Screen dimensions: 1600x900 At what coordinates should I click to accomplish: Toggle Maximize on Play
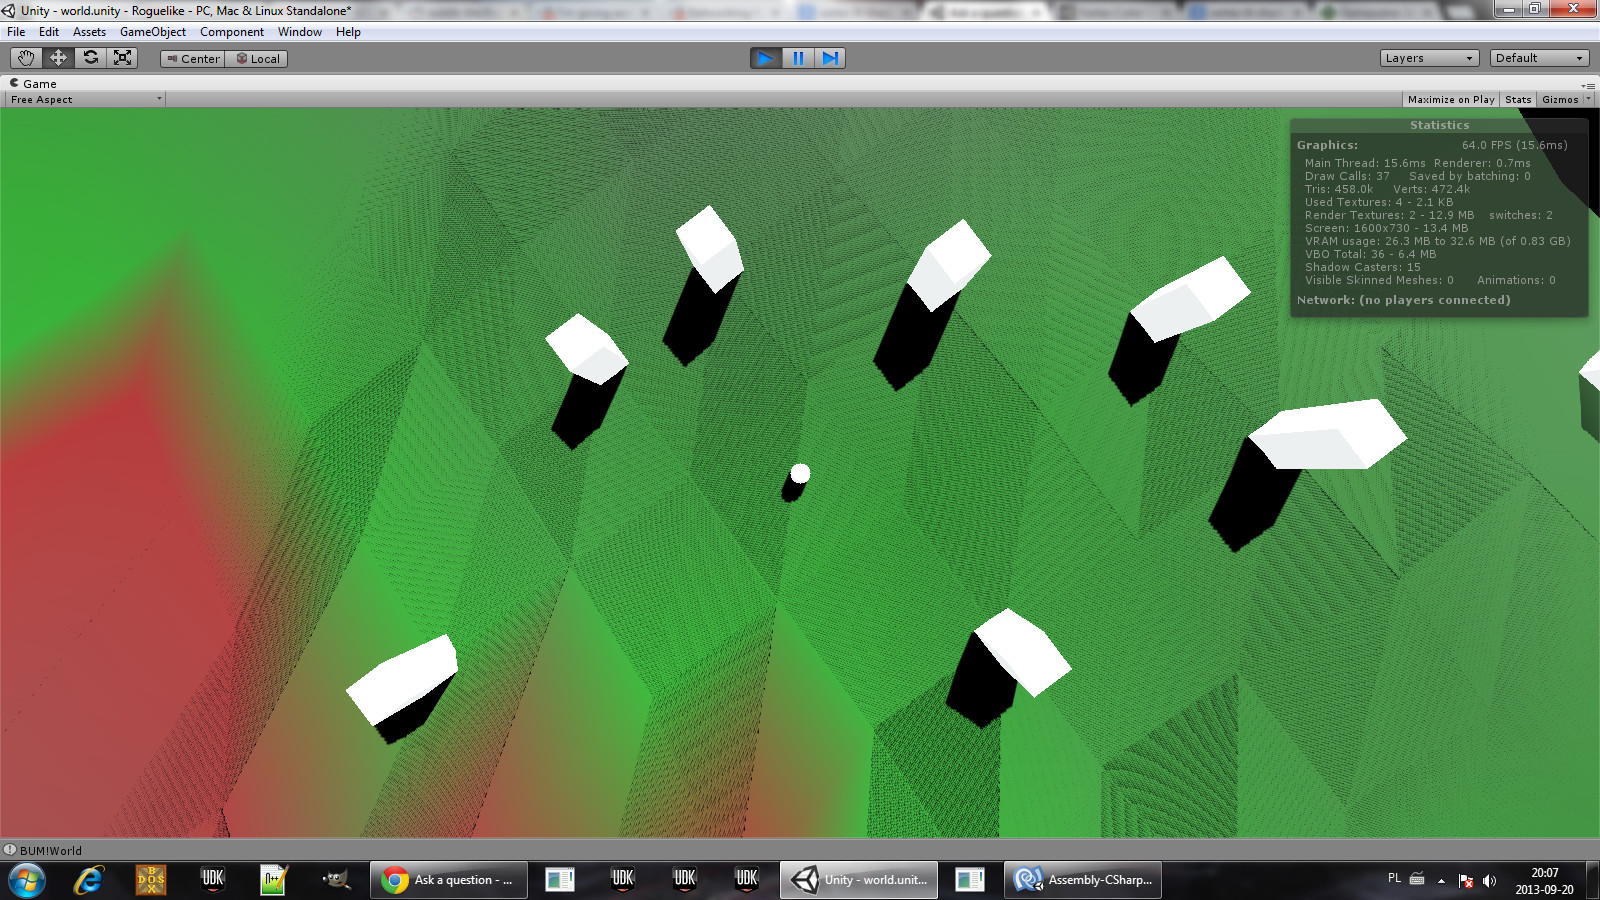click(1450, 99)
